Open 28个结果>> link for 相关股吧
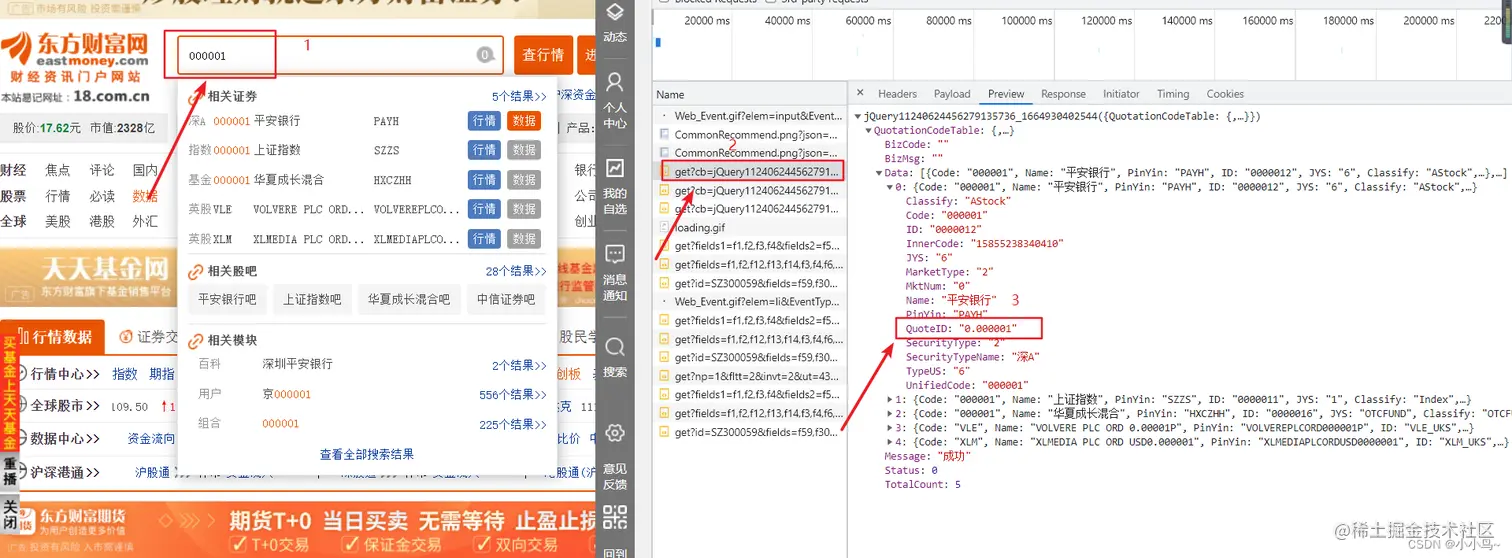This screenshot has width=1512, height=558. click(x=516, y=271)
